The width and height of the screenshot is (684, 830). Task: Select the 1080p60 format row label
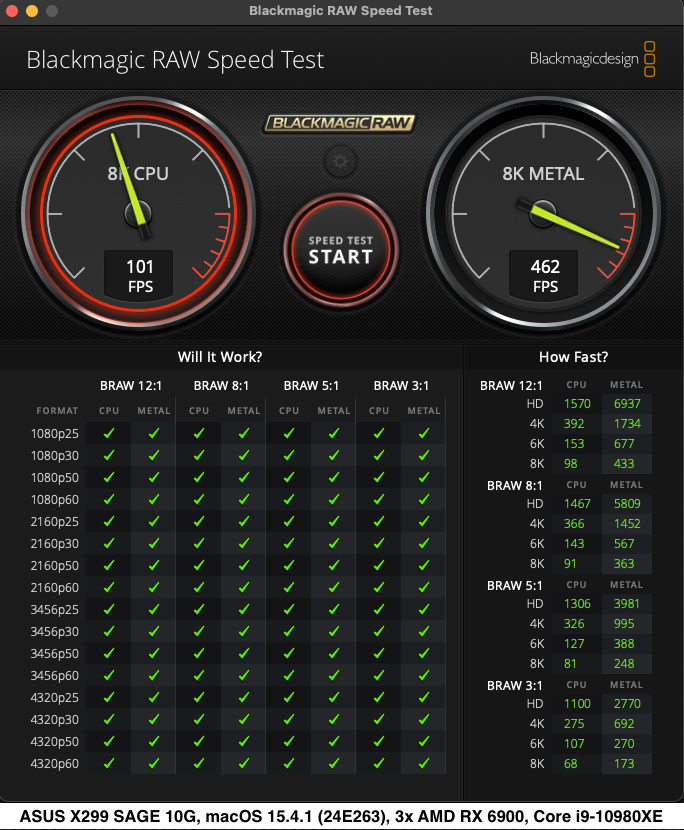point(55,500)
